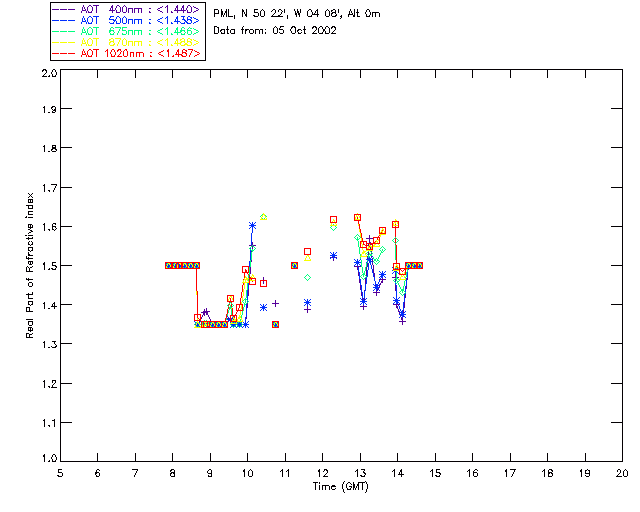Image resolution: width=640 pixels, height=512 pixels.
Task: Click the time-axis tick label '17'
Action: point(510,473)
